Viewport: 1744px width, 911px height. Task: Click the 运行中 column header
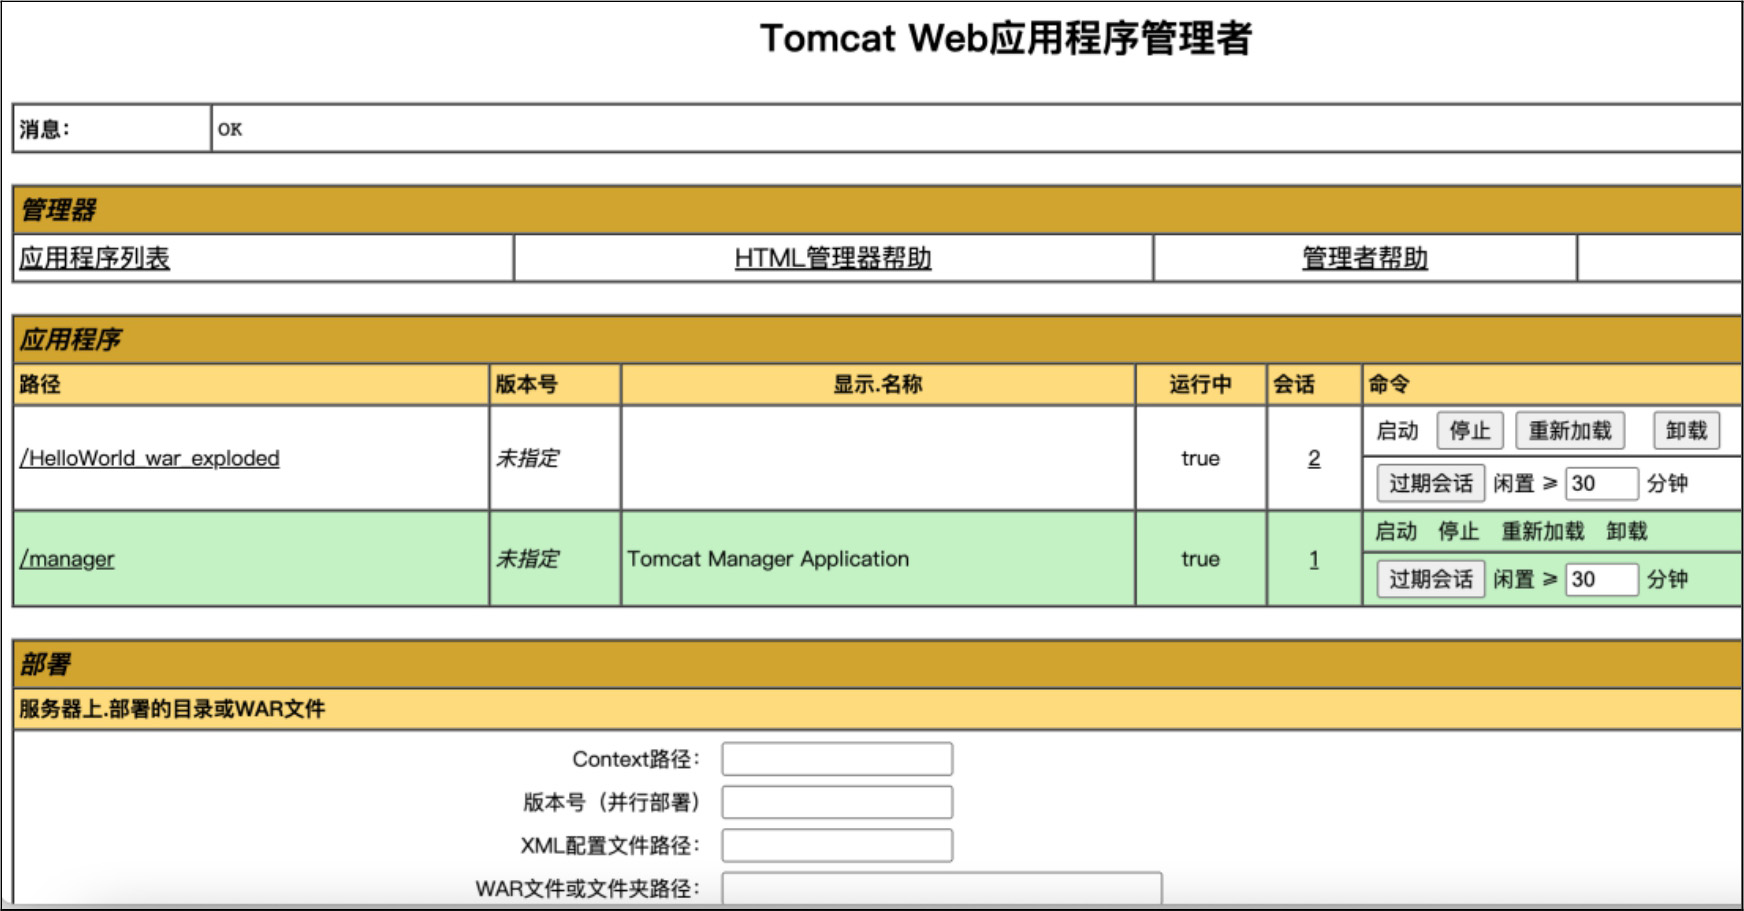(1201, 384)
